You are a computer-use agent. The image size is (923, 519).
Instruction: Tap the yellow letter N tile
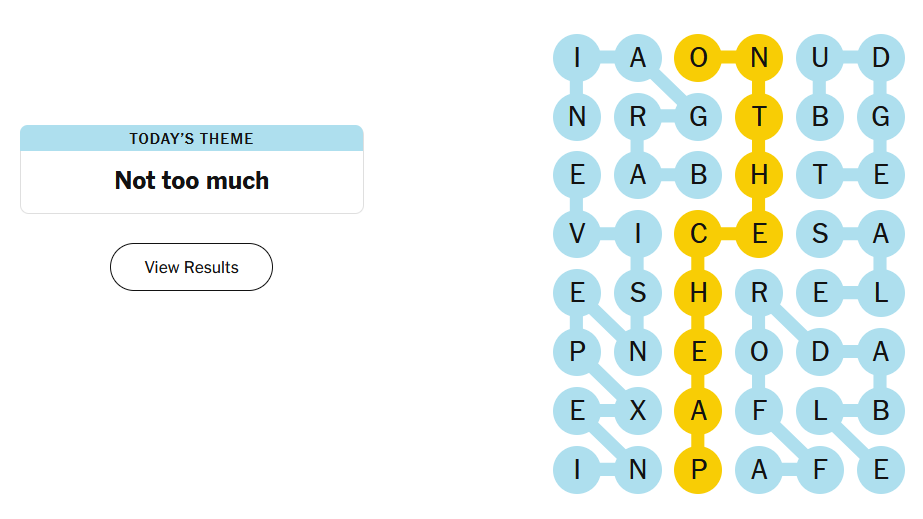click(x=759, y=58)
